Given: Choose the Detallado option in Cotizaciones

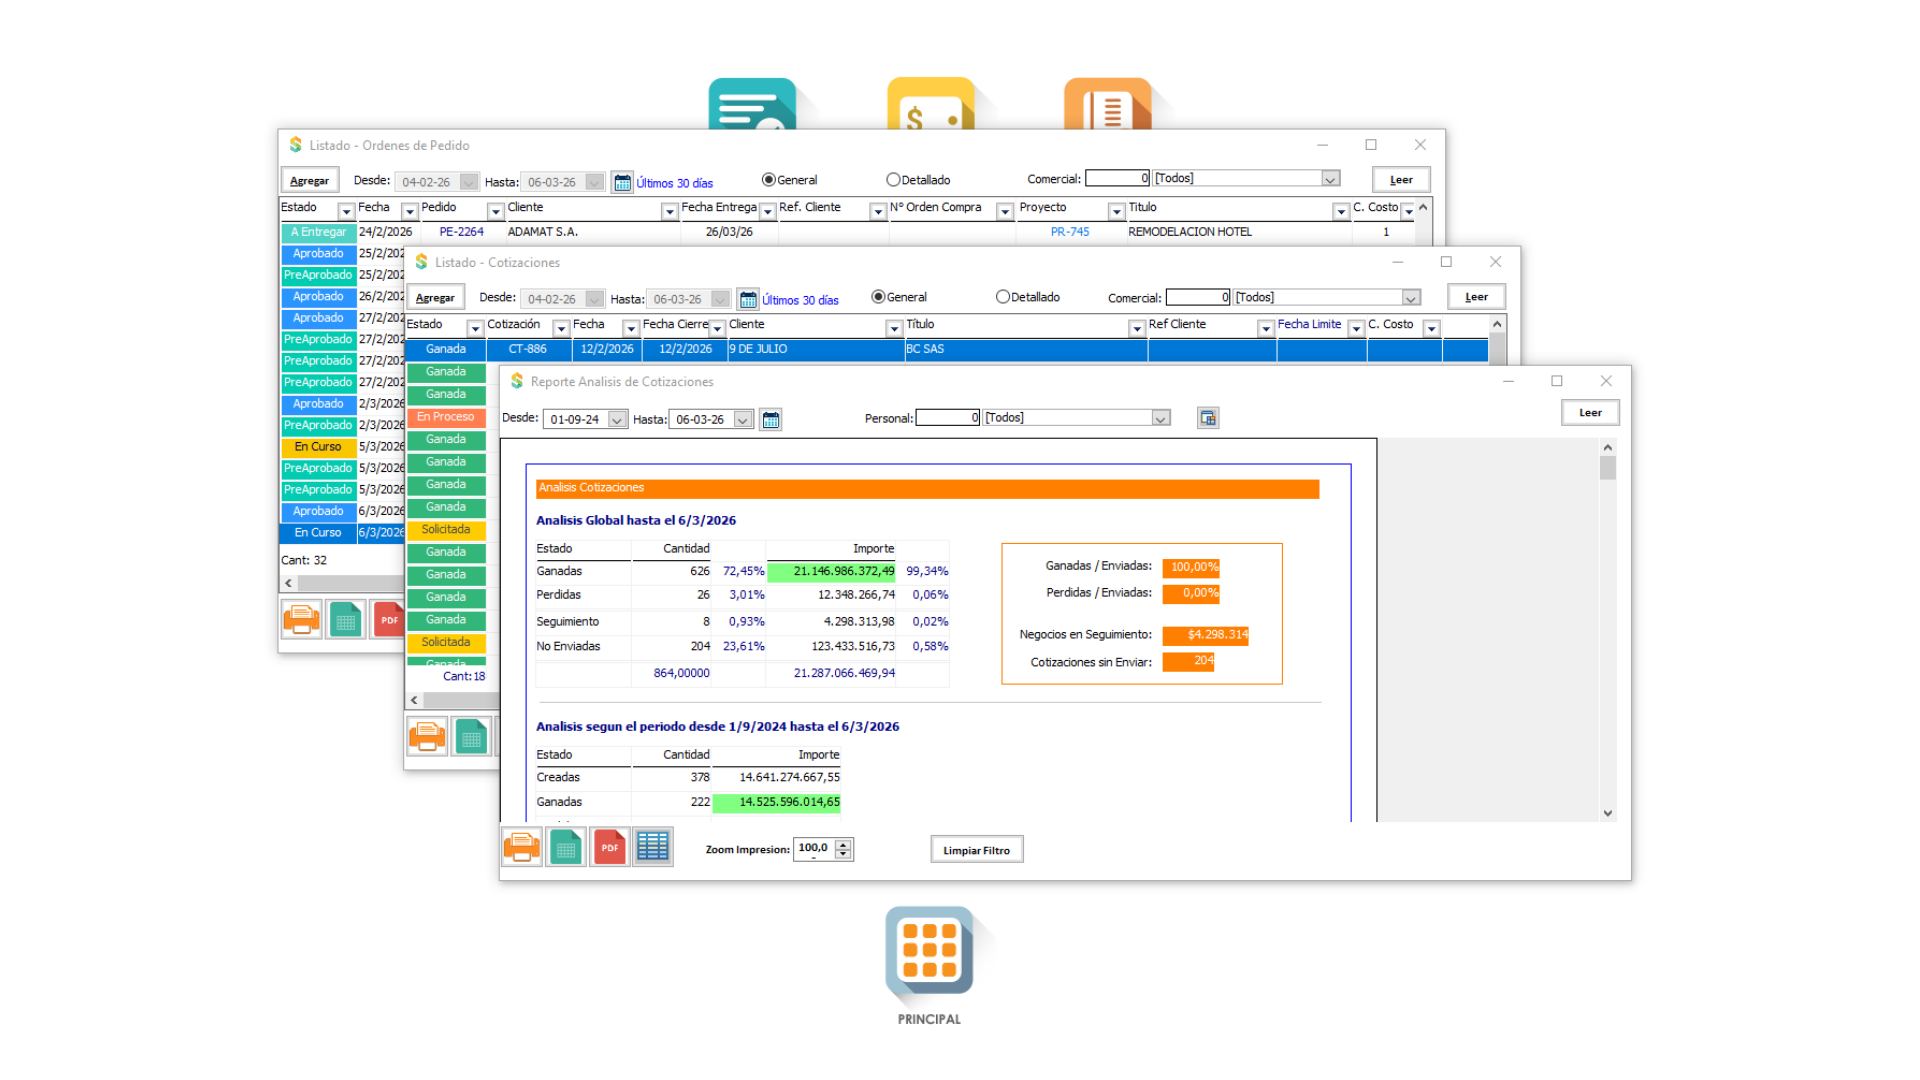Looking at the screenshot, I should (x=1003, y=297).
